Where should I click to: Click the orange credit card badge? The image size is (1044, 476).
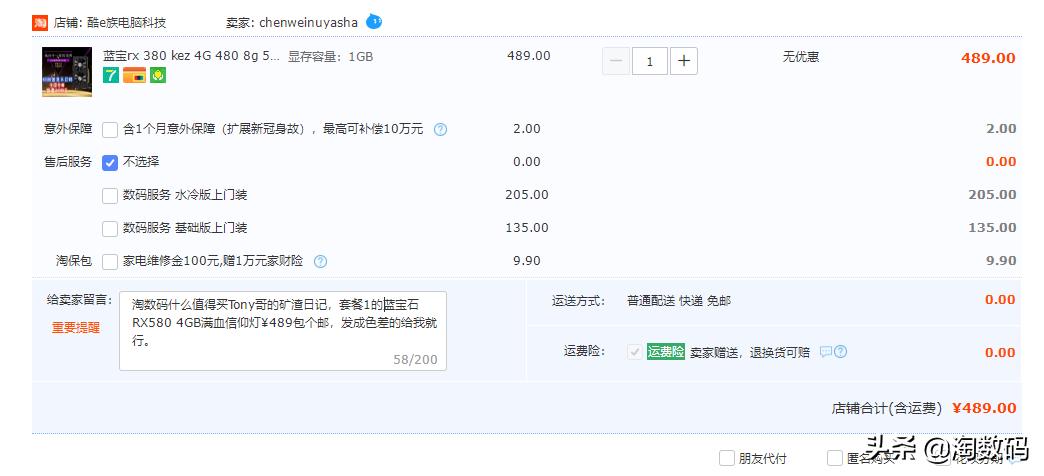click(134, 75)
